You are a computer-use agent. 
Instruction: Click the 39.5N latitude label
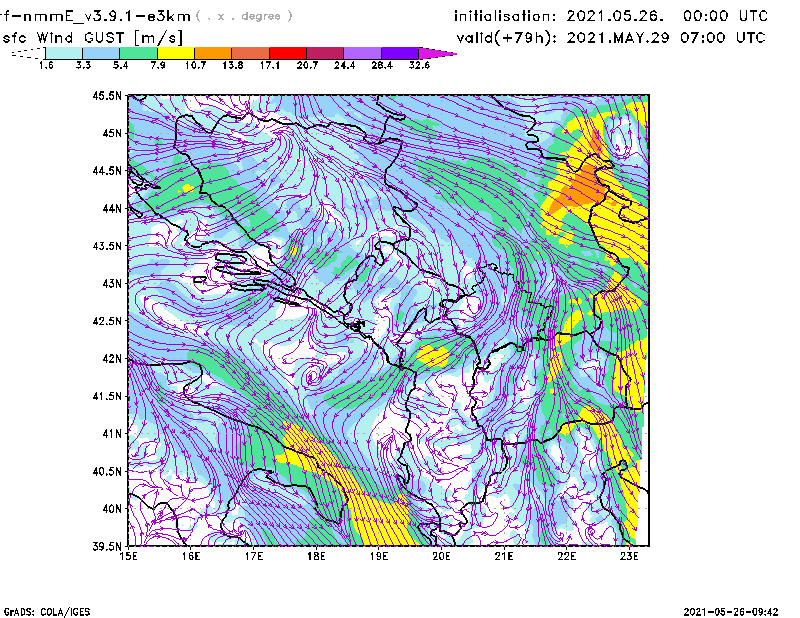point(107,547)
